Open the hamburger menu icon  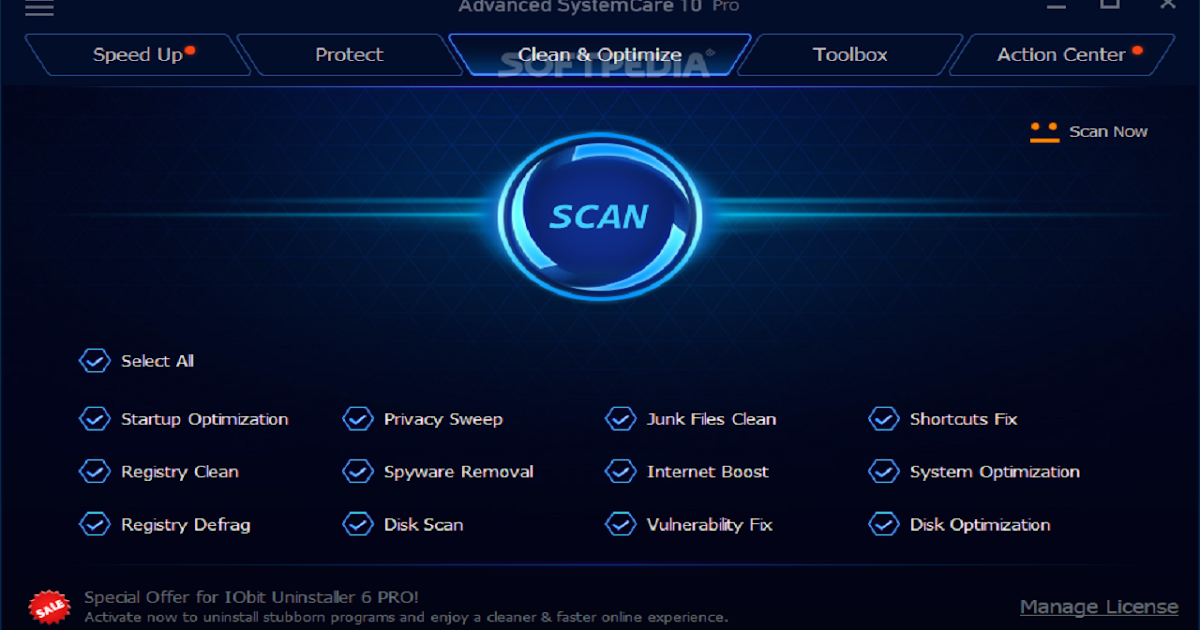pyautogui.click(x=39, y=8)
